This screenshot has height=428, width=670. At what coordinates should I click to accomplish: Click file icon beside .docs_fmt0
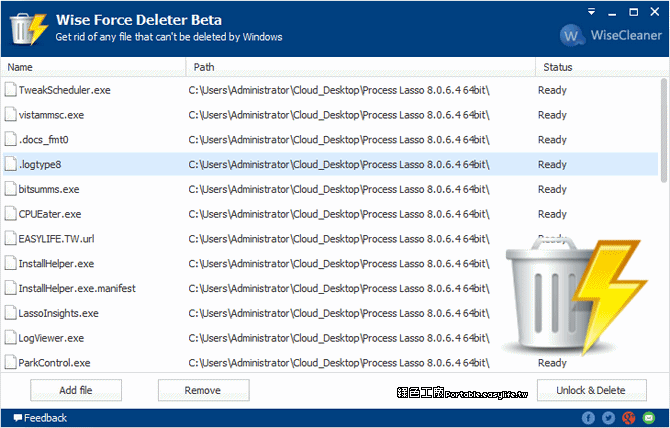click(x=10, y=139)
